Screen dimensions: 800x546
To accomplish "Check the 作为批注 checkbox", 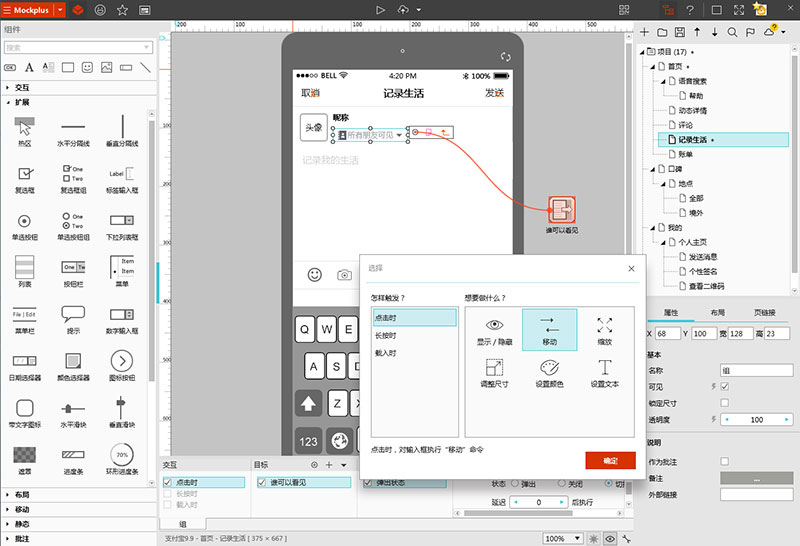I will coord(725,461).
